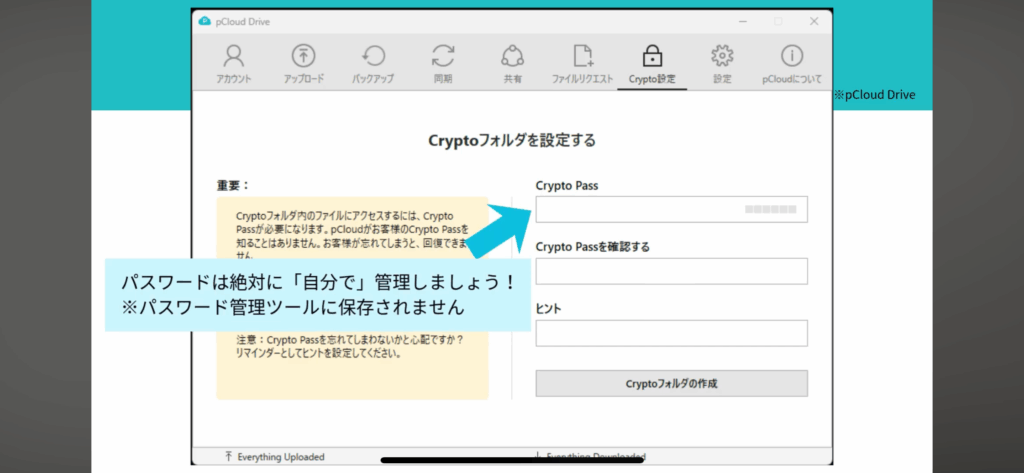Click the Everything Uploaded status
1024x473 pixels.
point(274,457)
